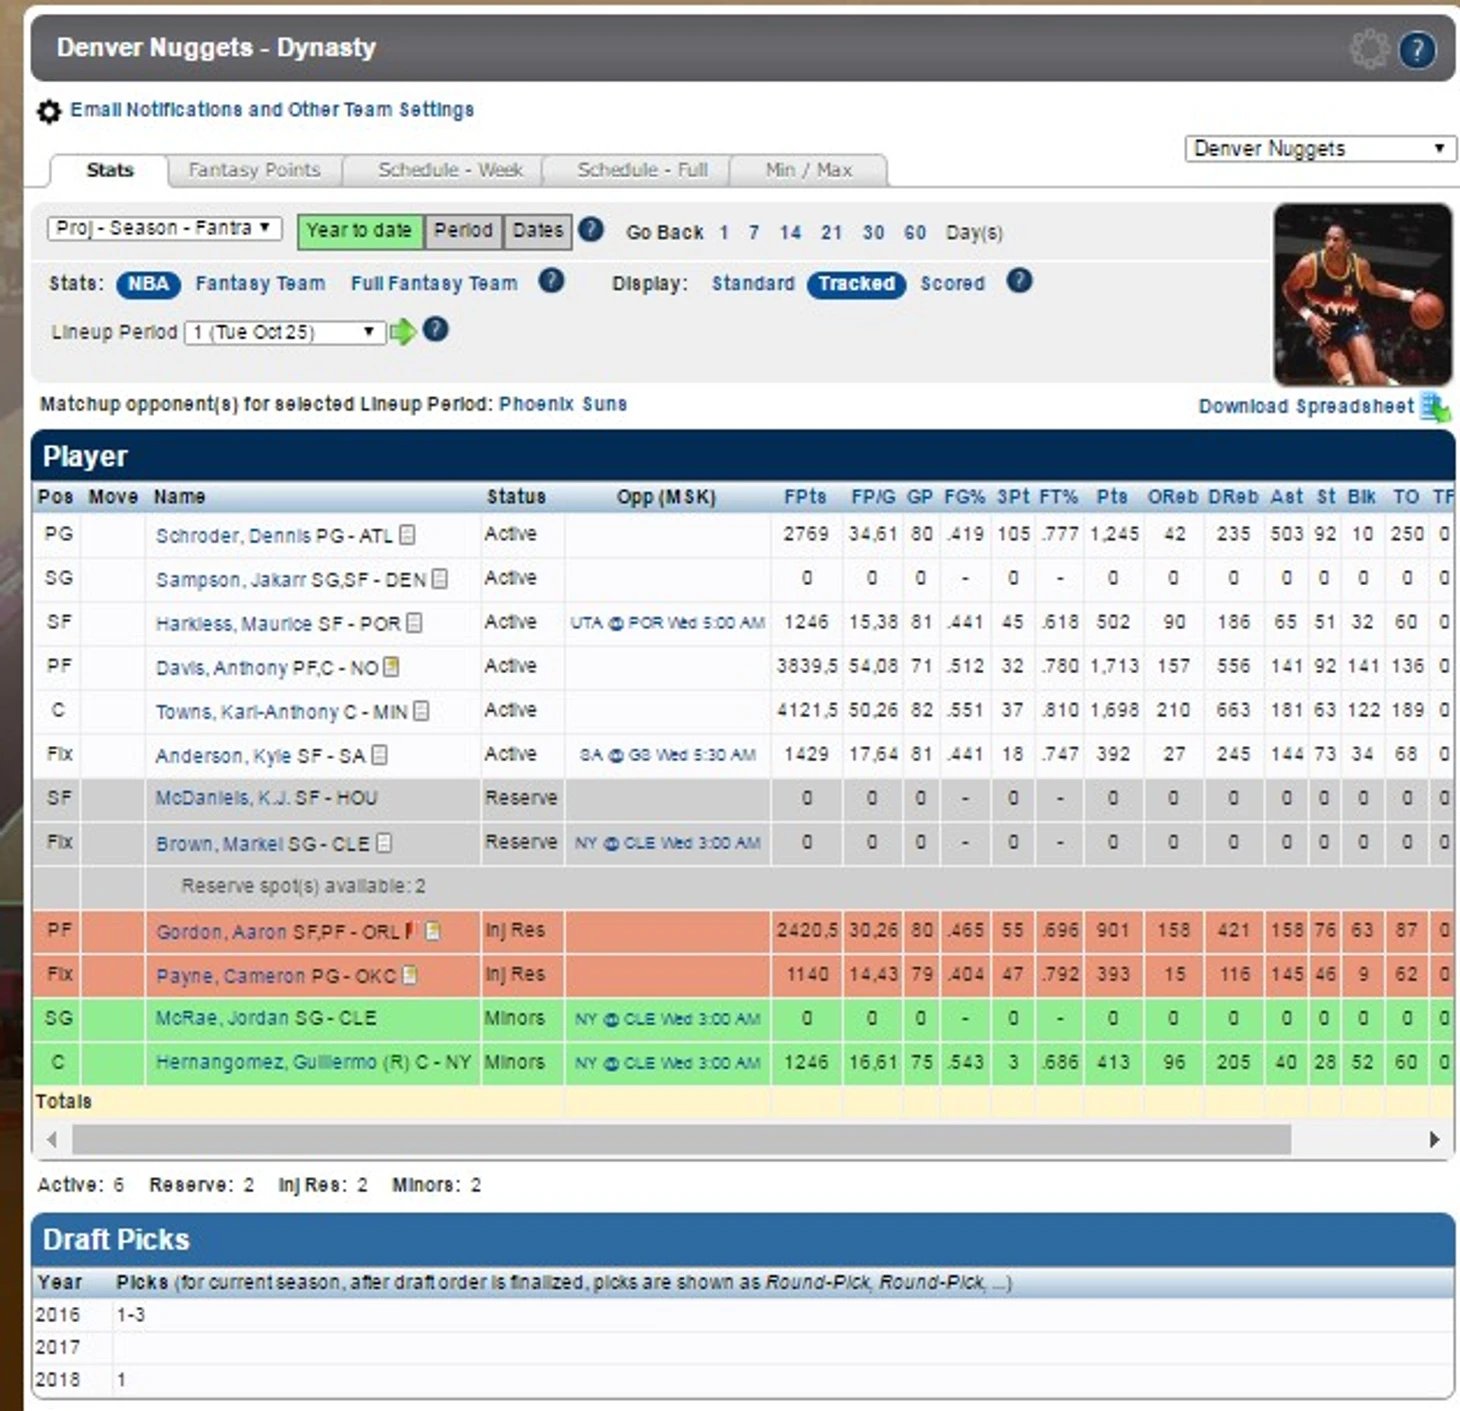
Task: Click help icon next to Dates button
Action: (591, 230)
